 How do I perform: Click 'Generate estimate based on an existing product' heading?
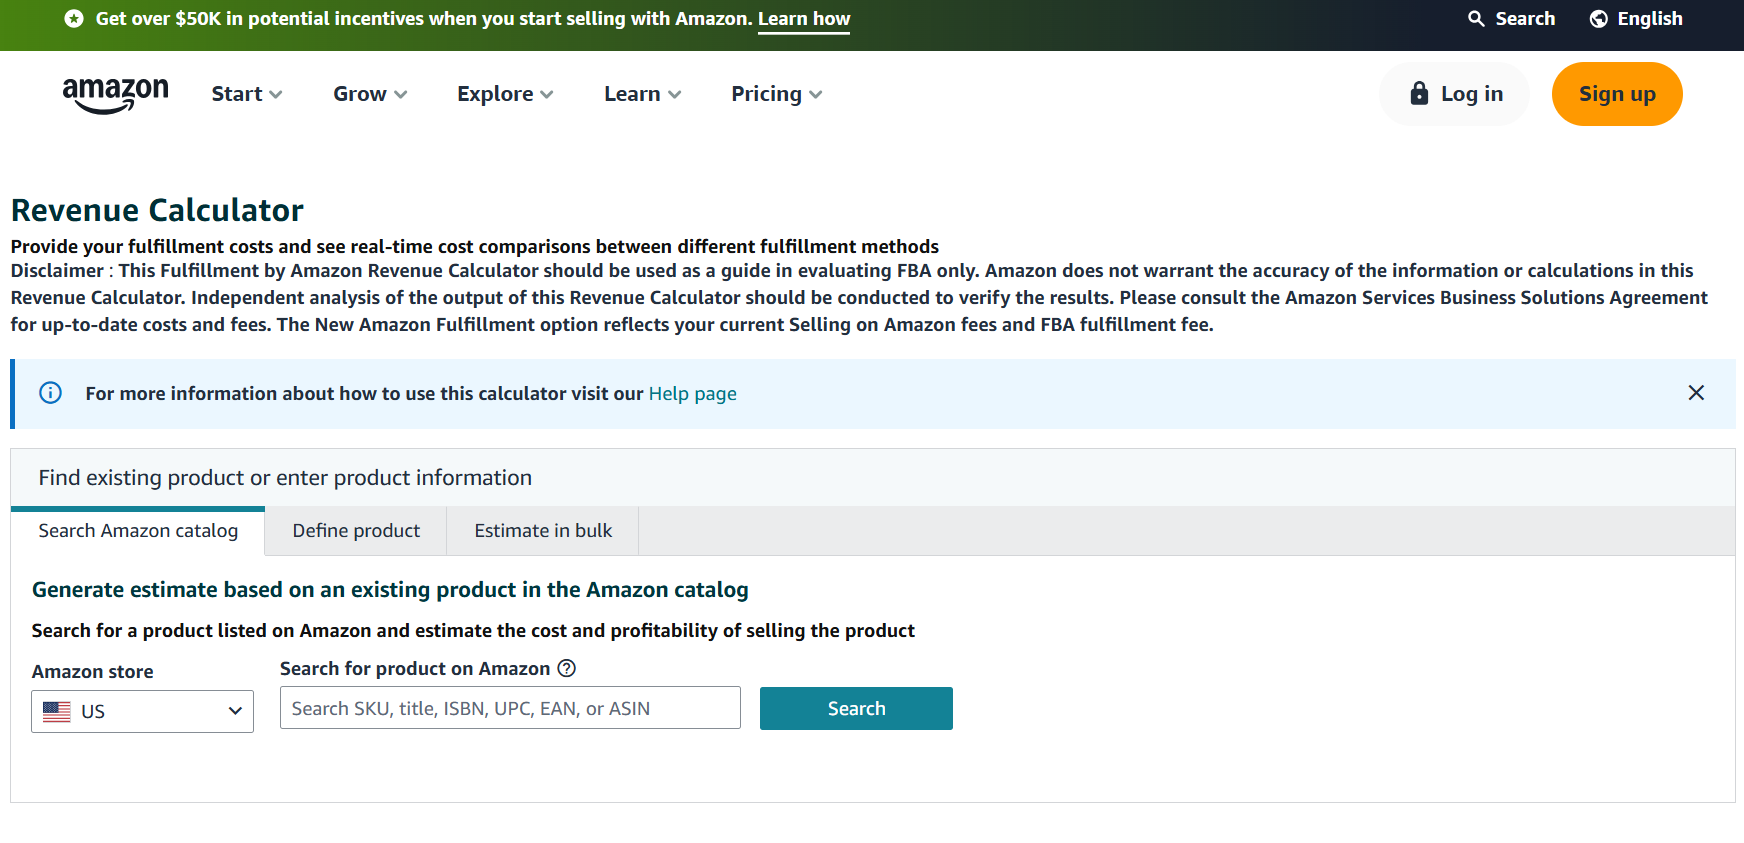390,590
